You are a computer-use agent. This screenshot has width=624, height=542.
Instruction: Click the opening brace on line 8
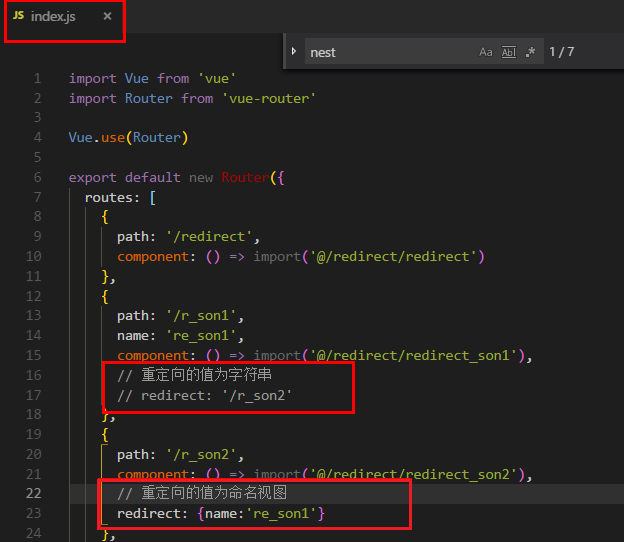(105, 217)
